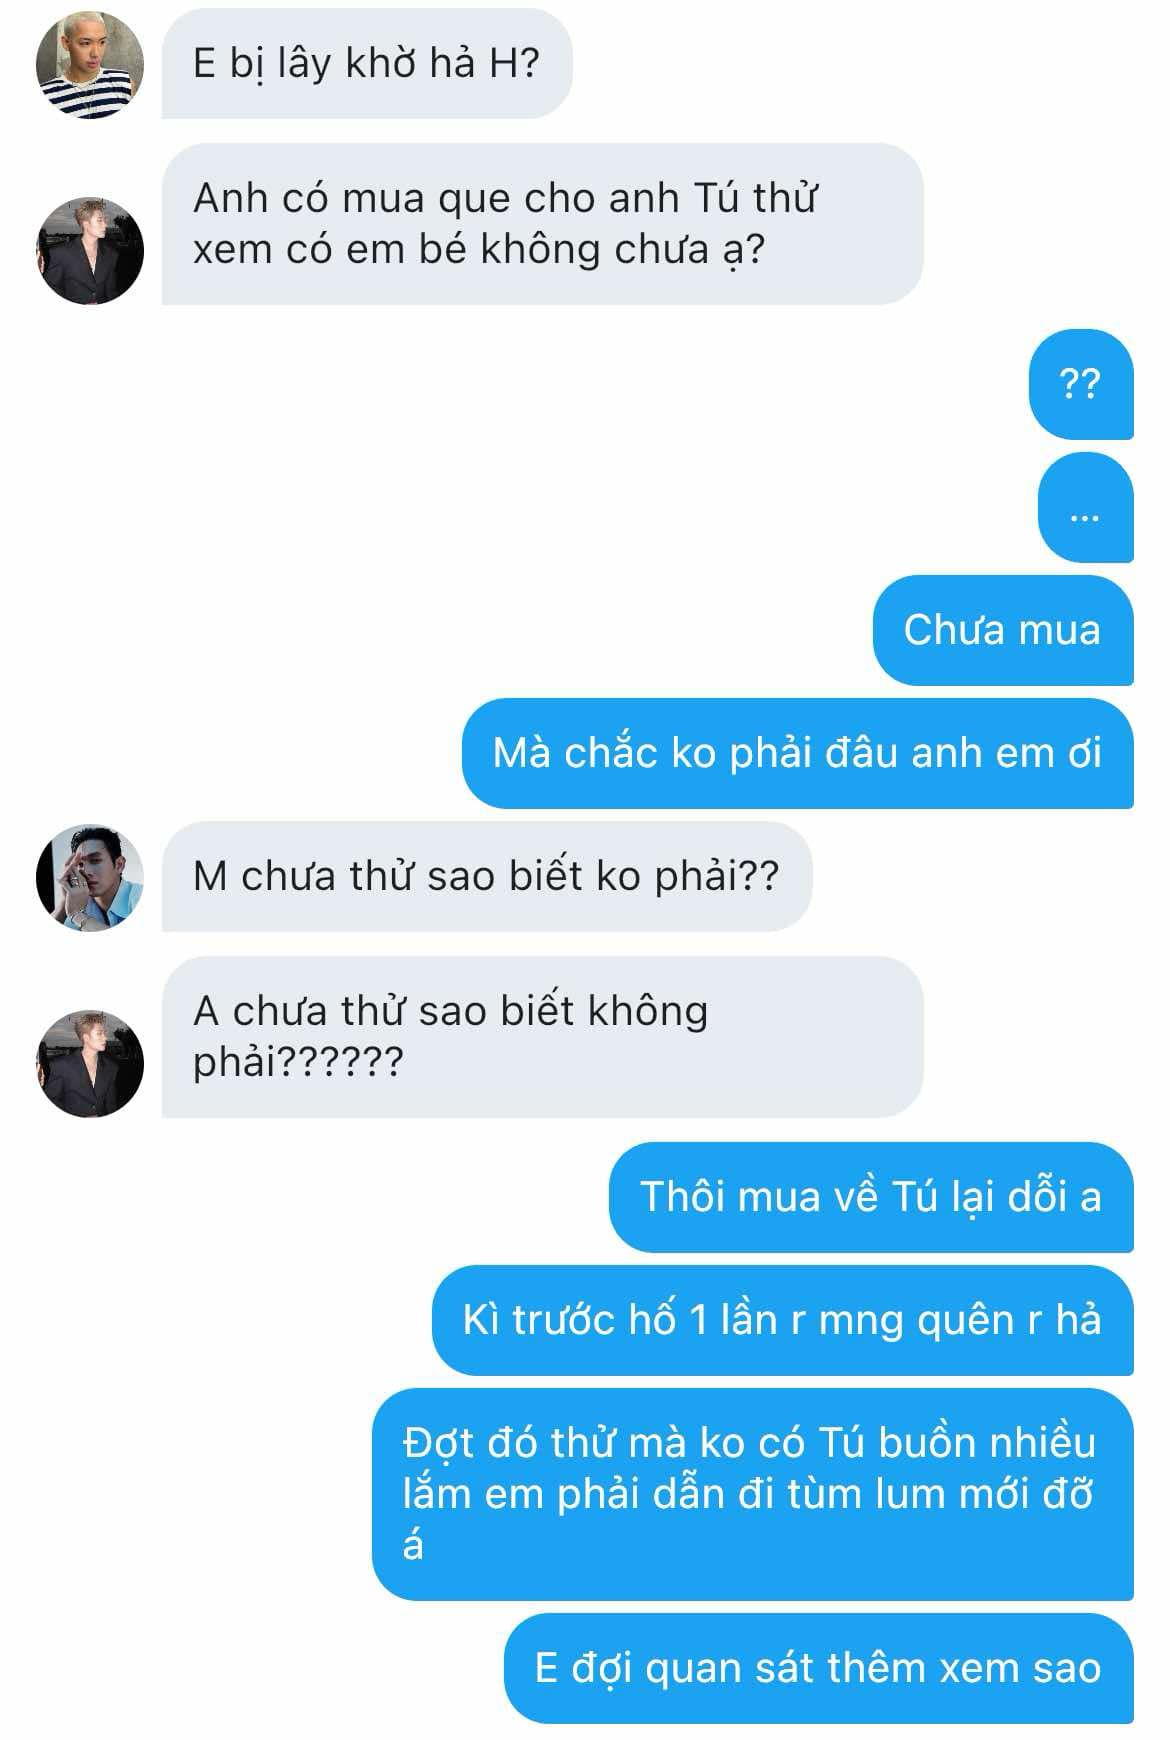Select the 'Thôi mua về Tú lại dỗi a' message

871,1197
